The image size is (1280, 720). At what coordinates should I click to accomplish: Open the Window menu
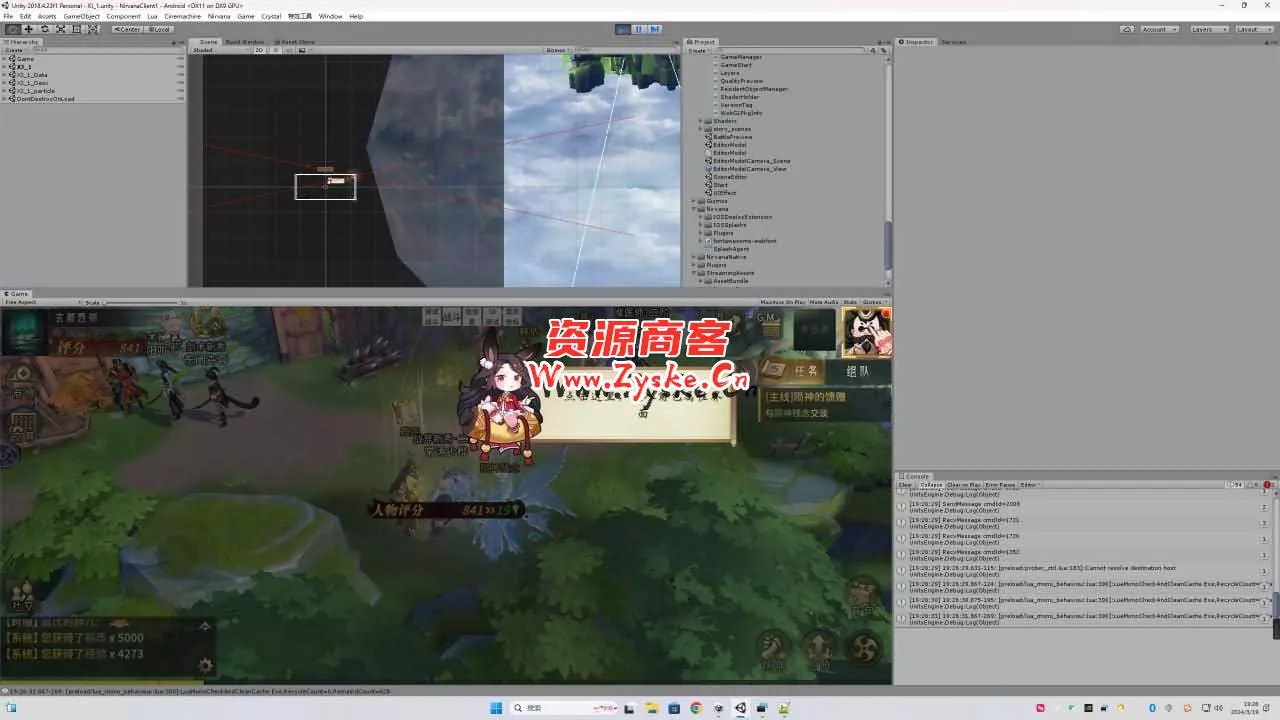point(330,16)
